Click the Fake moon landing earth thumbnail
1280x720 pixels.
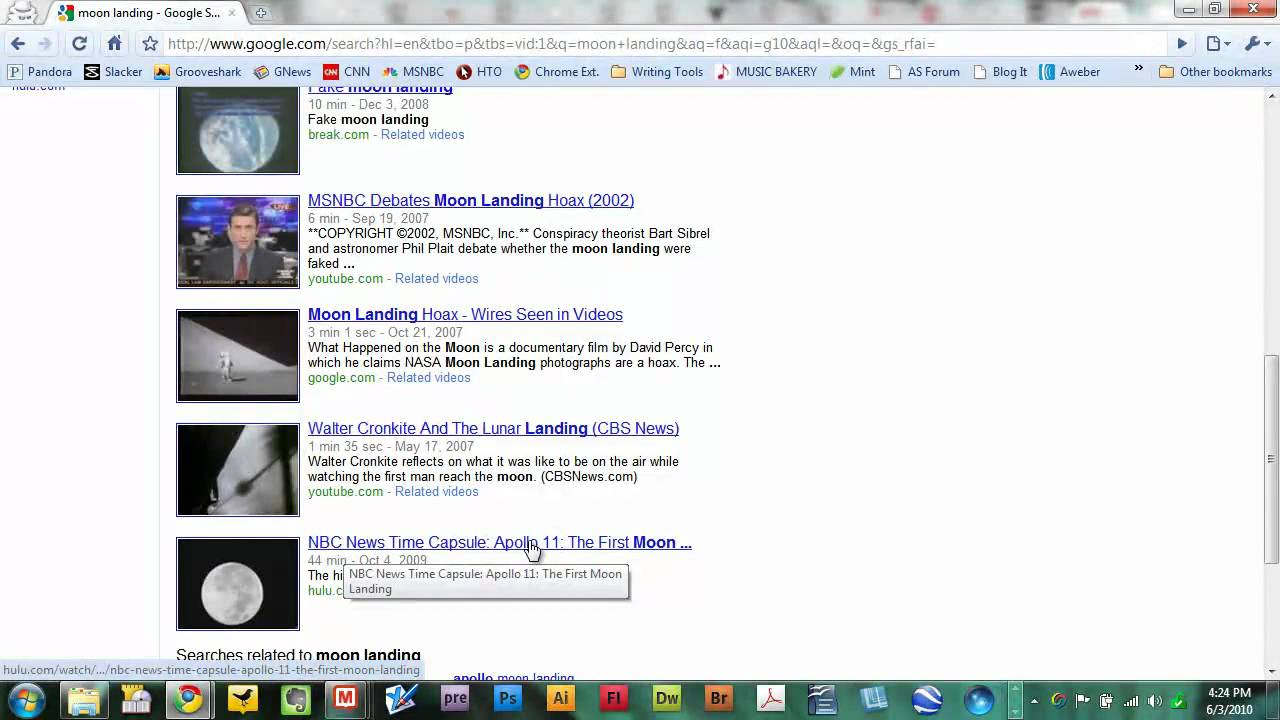pyautogui.click(x=238, y=130)
